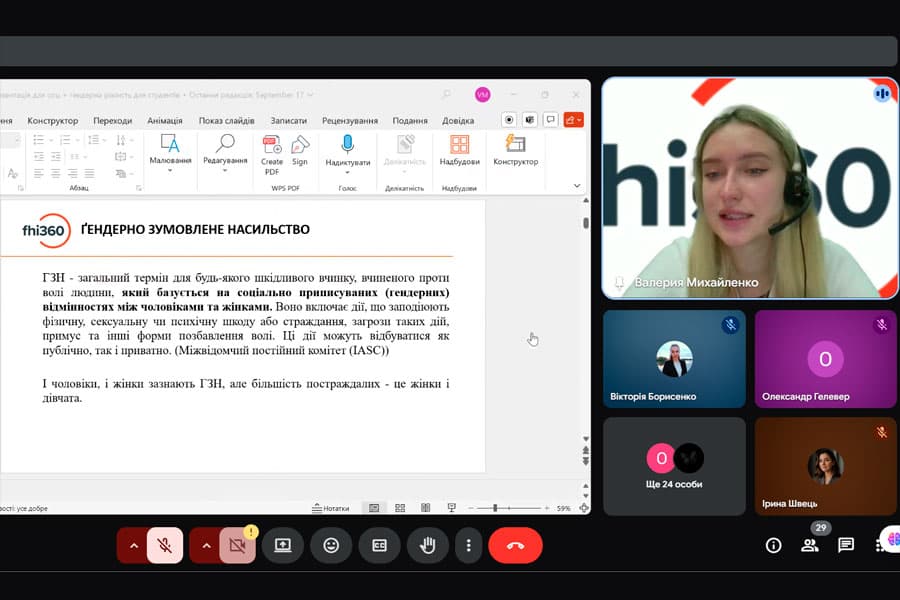Leave the call with red hang-up button
This screenshot has height=600, width=900.
(x=515, y=545)
